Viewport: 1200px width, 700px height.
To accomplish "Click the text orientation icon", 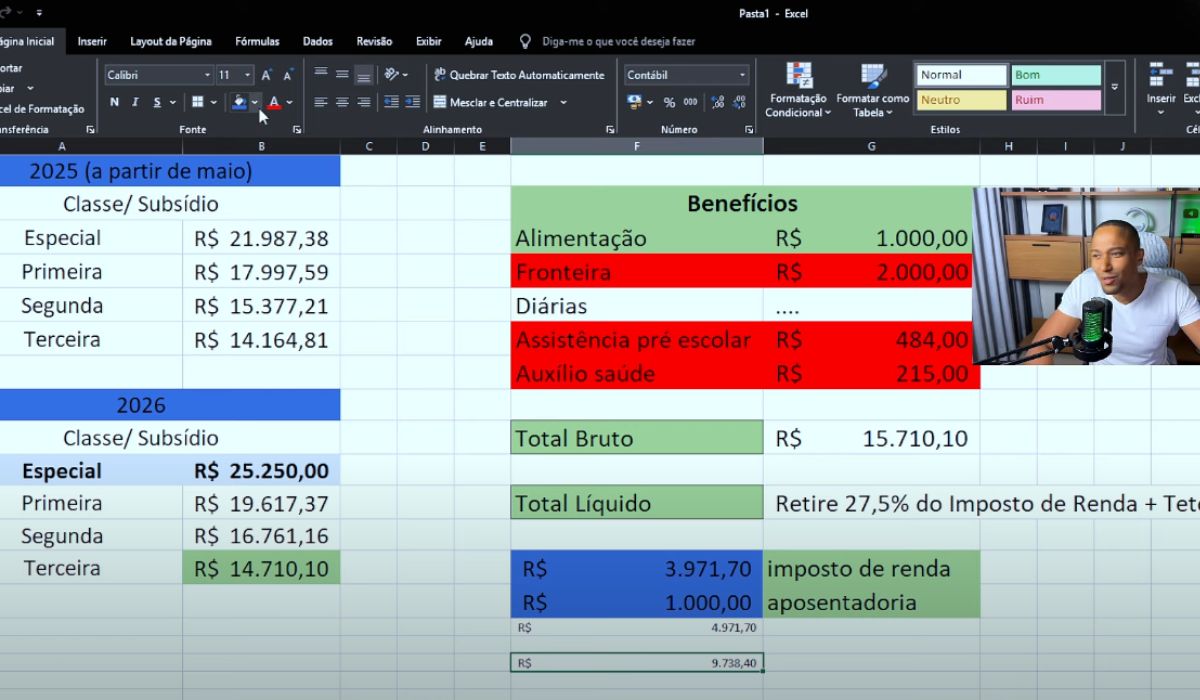I will (392, 75).
